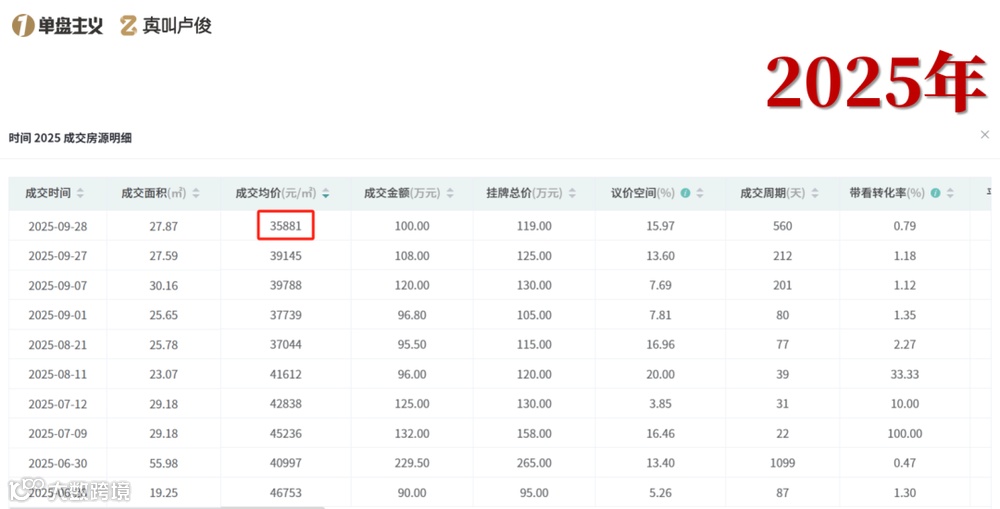The width and height of the screenshot is (1000, 509).
Task: Click the 议价空间 column header
Action: [x=660, y=193]
